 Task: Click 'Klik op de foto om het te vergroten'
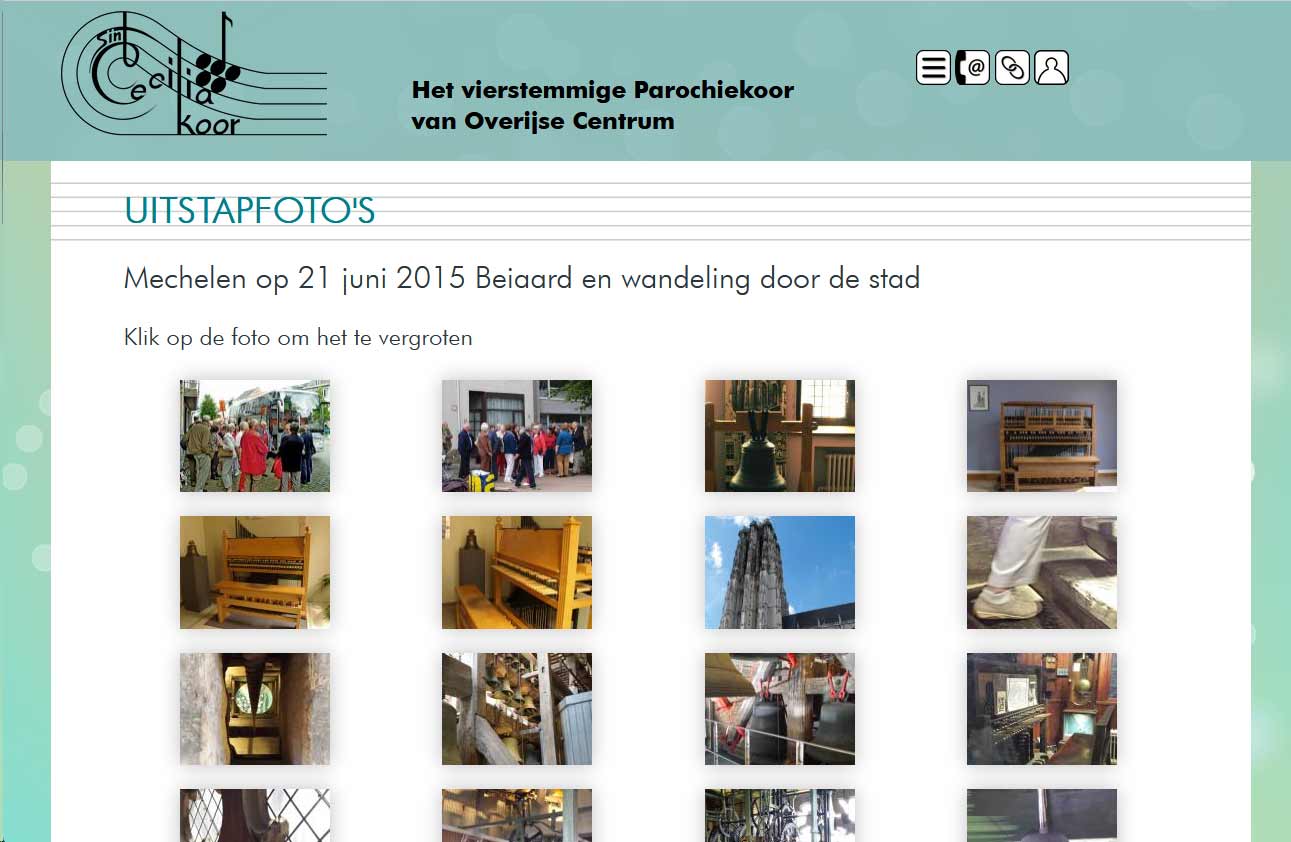pyautogui.click(x=298, y=338)
